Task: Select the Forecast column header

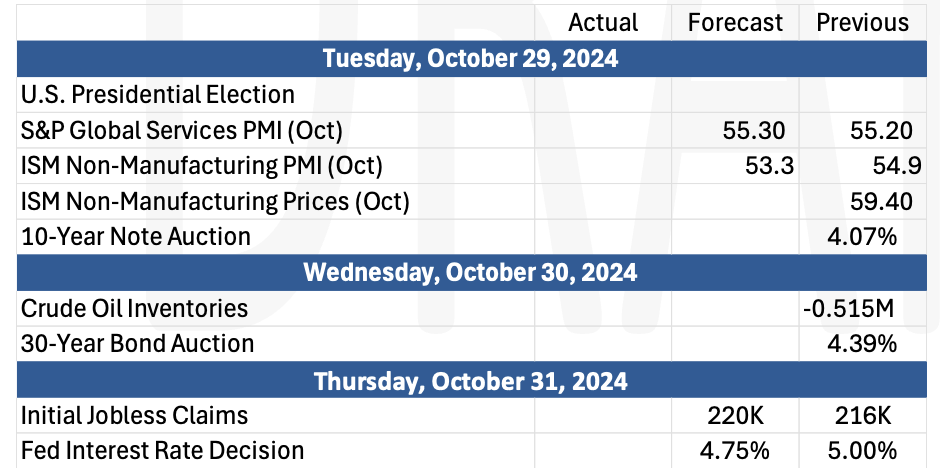Action: (735, 23)
